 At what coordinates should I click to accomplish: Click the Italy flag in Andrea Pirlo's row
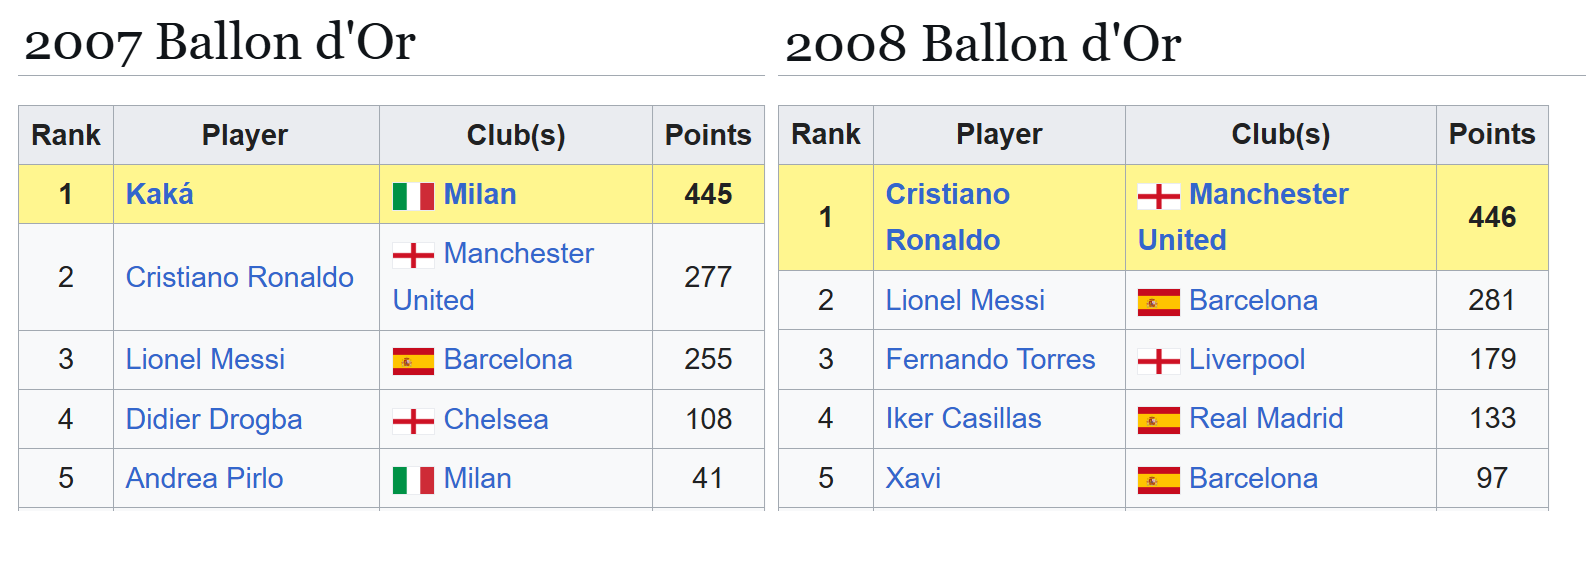(413, 480)
